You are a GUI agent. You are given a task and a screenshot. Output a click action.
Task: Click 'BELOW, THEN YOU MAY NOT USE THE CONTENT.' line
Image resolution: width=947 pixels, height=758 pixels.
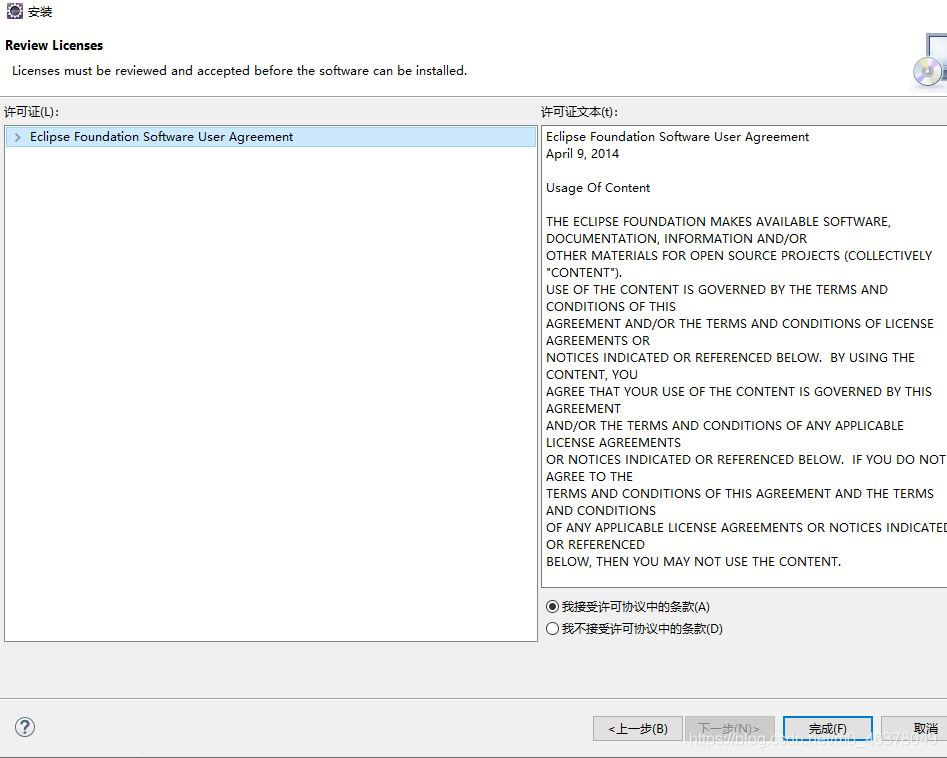[693, 562]
